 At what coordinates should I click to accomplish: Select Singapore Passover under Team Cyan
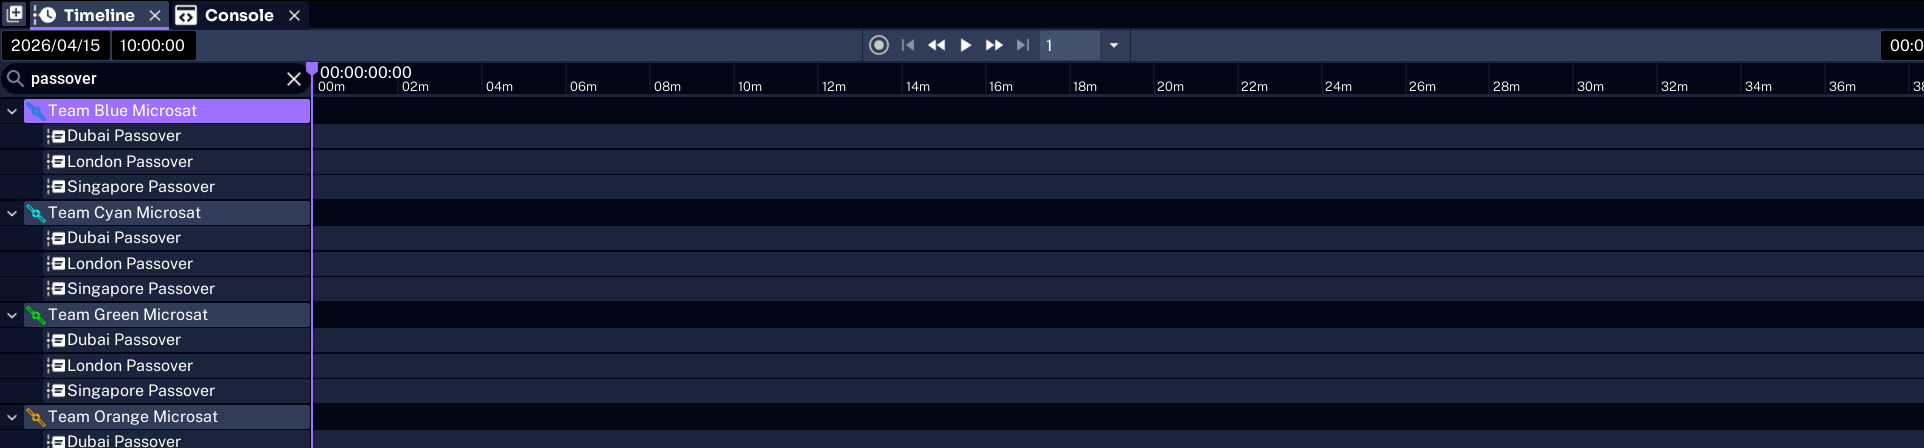[177, 289]
